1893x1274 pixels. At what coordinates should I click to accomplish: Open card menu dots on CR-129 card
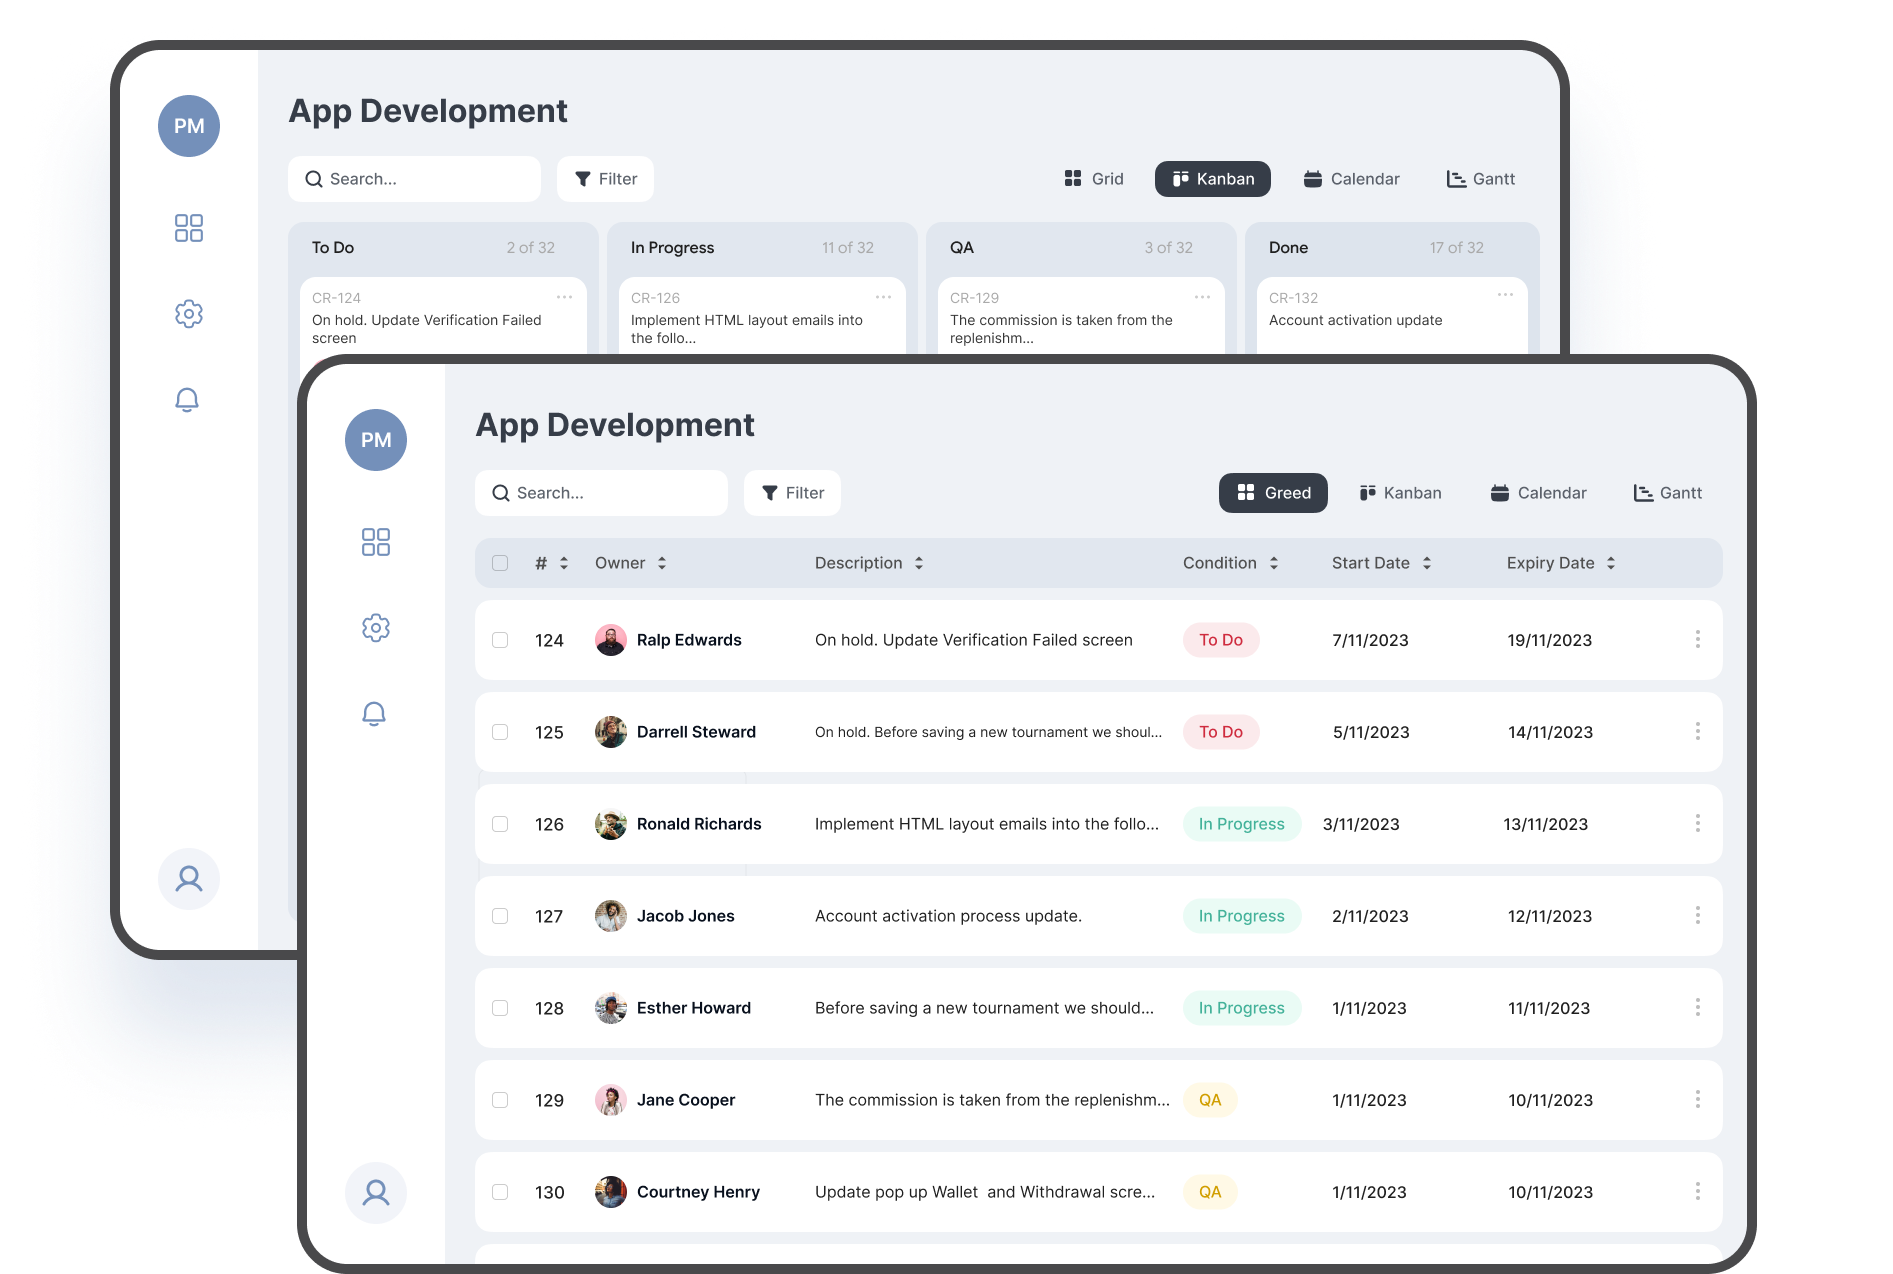pyautogui.click(x=1203, y=297)
